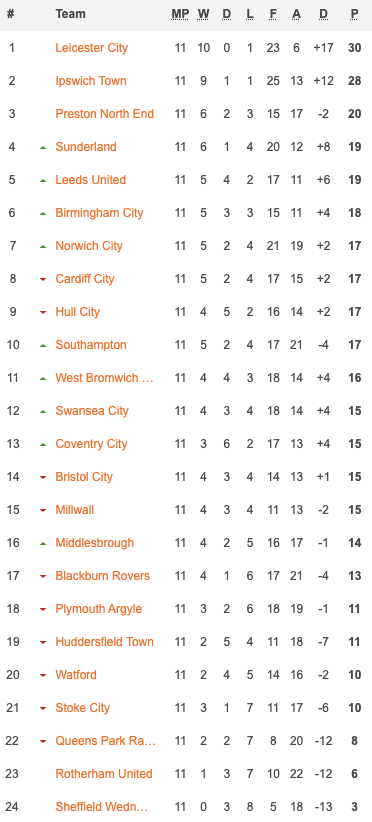This screenshot has width=372, height=822.
Task: Click the red down arrow beside Watford
Action: (43, 676)
